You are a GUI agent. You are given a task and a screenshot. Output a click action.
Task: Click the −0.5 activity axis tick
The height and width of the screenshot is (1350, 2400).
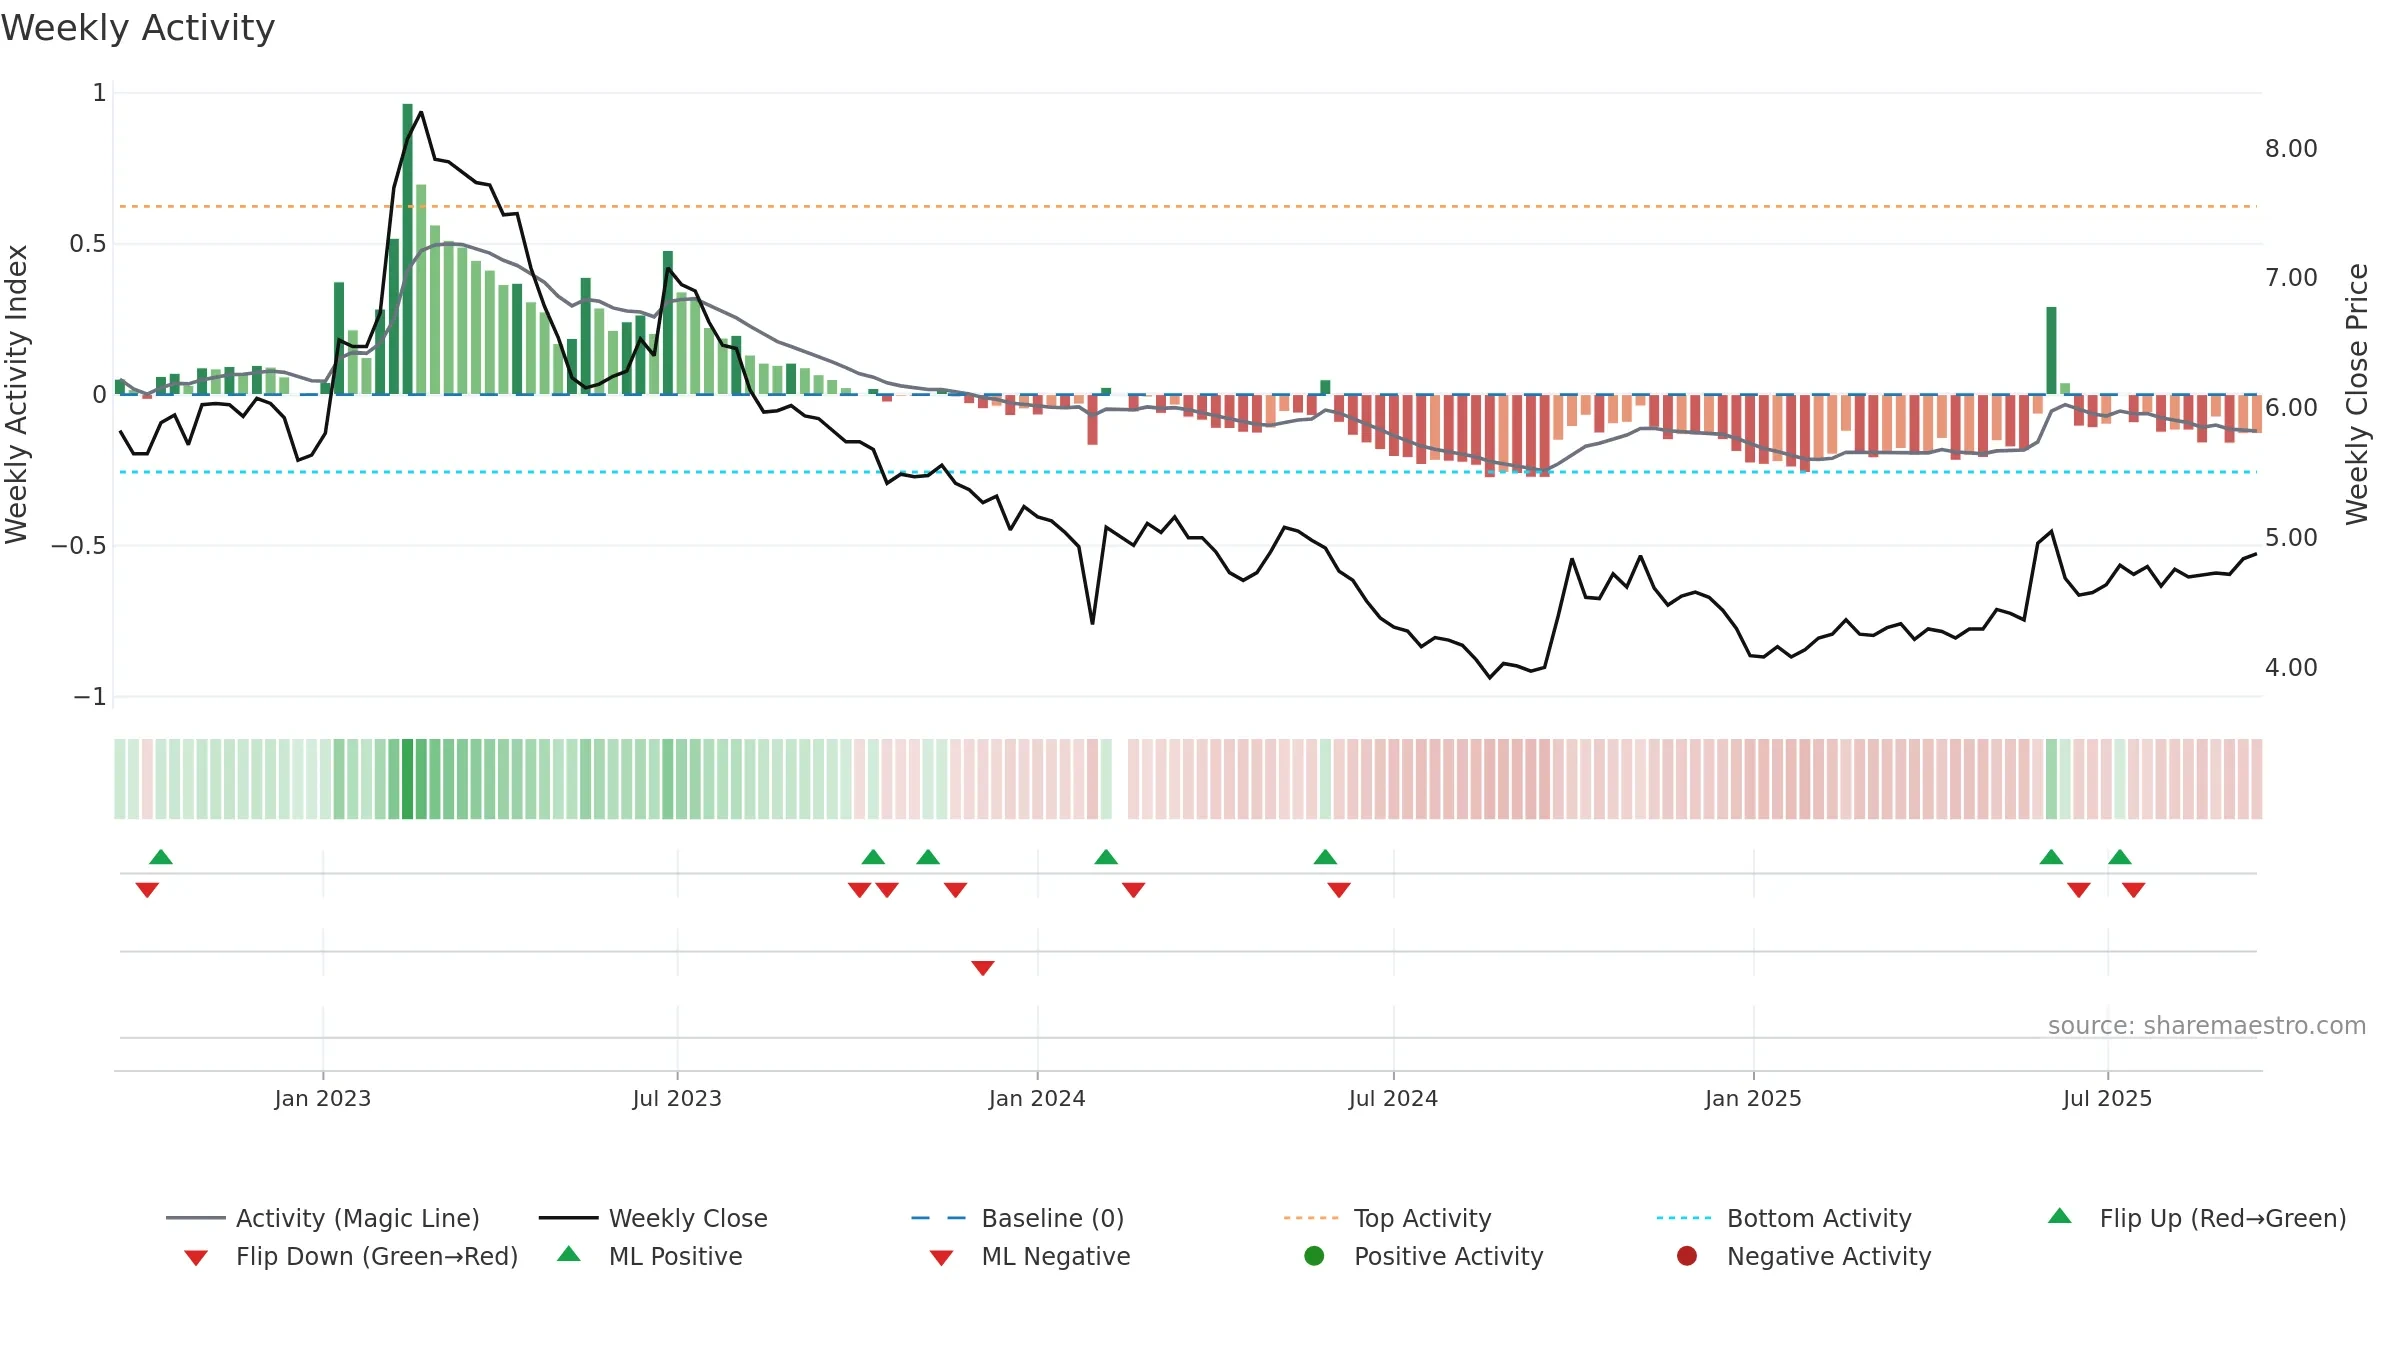pyautogui.click(x=78, y=545)
